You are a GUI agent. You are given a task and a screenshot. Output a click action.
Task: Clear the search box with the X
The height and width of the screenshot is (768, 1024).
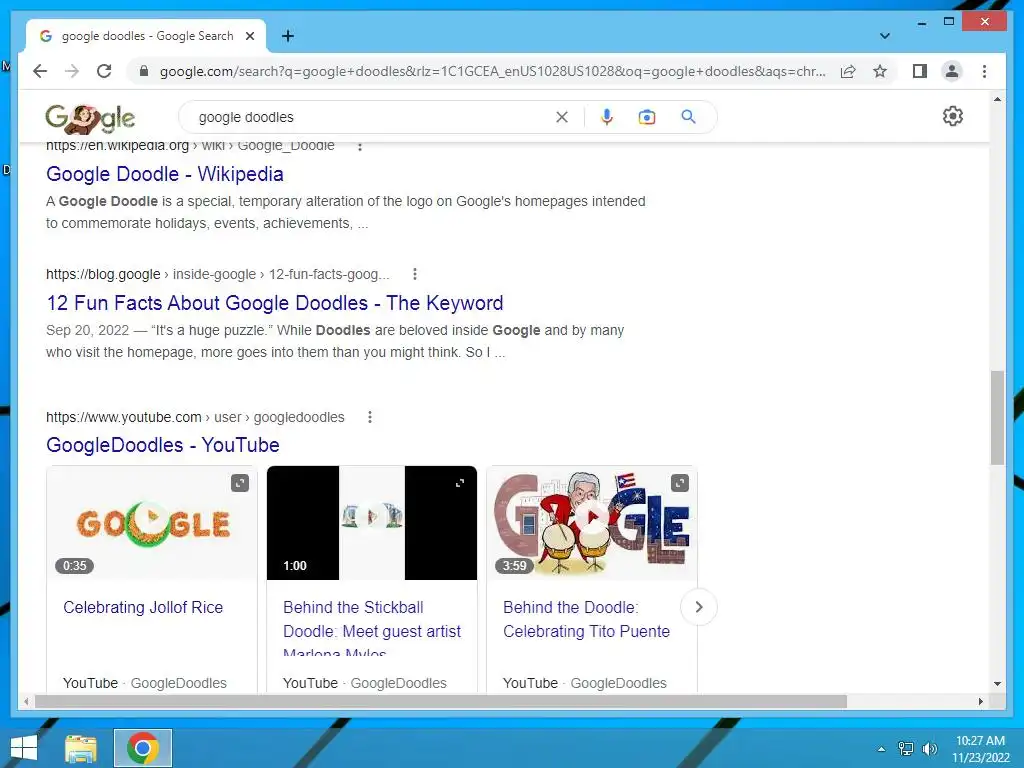point(562,117)
